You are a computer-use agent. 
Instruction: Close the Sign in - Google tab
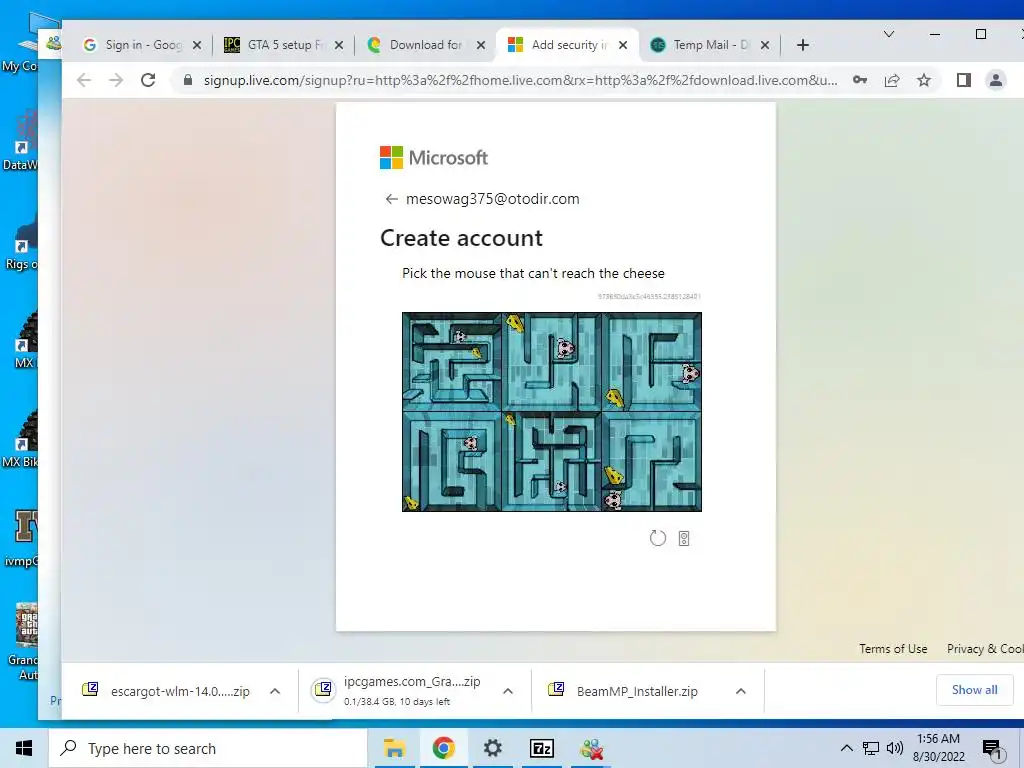pos(197,45)
